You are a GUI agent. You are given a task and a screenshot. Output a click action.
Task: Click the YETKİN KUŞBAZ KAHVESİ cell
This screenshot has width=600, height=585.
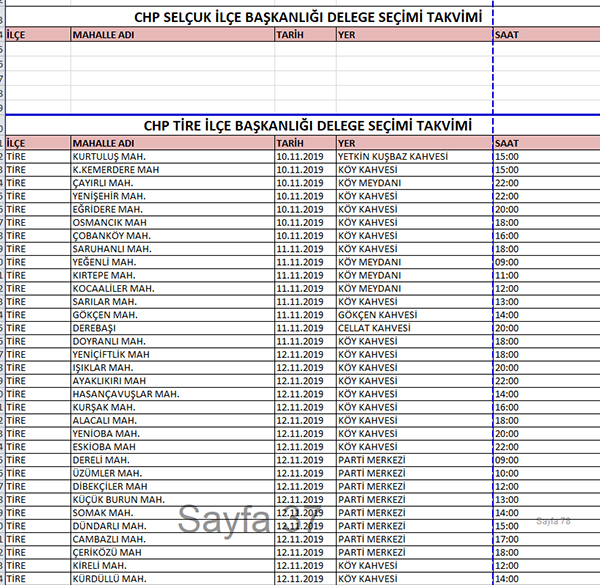(414, 156)
